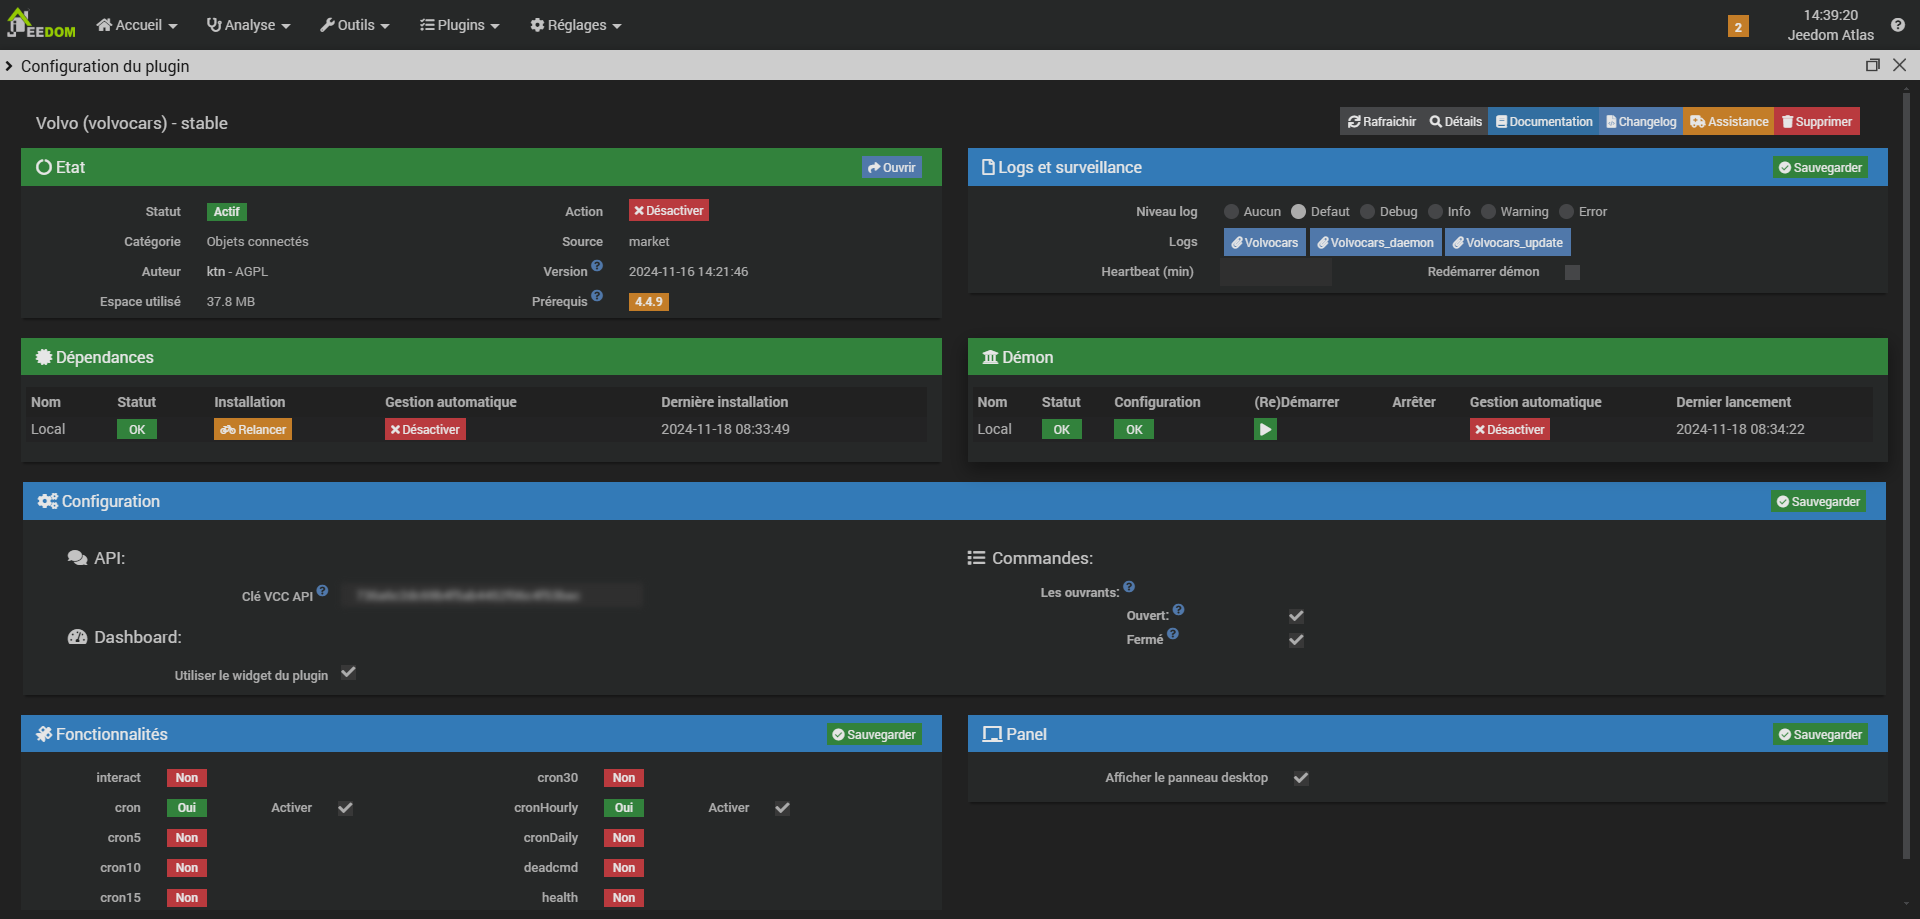Click the chevron beside Configuration du plugin
Image resolution: width=1920 pixels, height=919 pixels.
(x=9, y=66)
